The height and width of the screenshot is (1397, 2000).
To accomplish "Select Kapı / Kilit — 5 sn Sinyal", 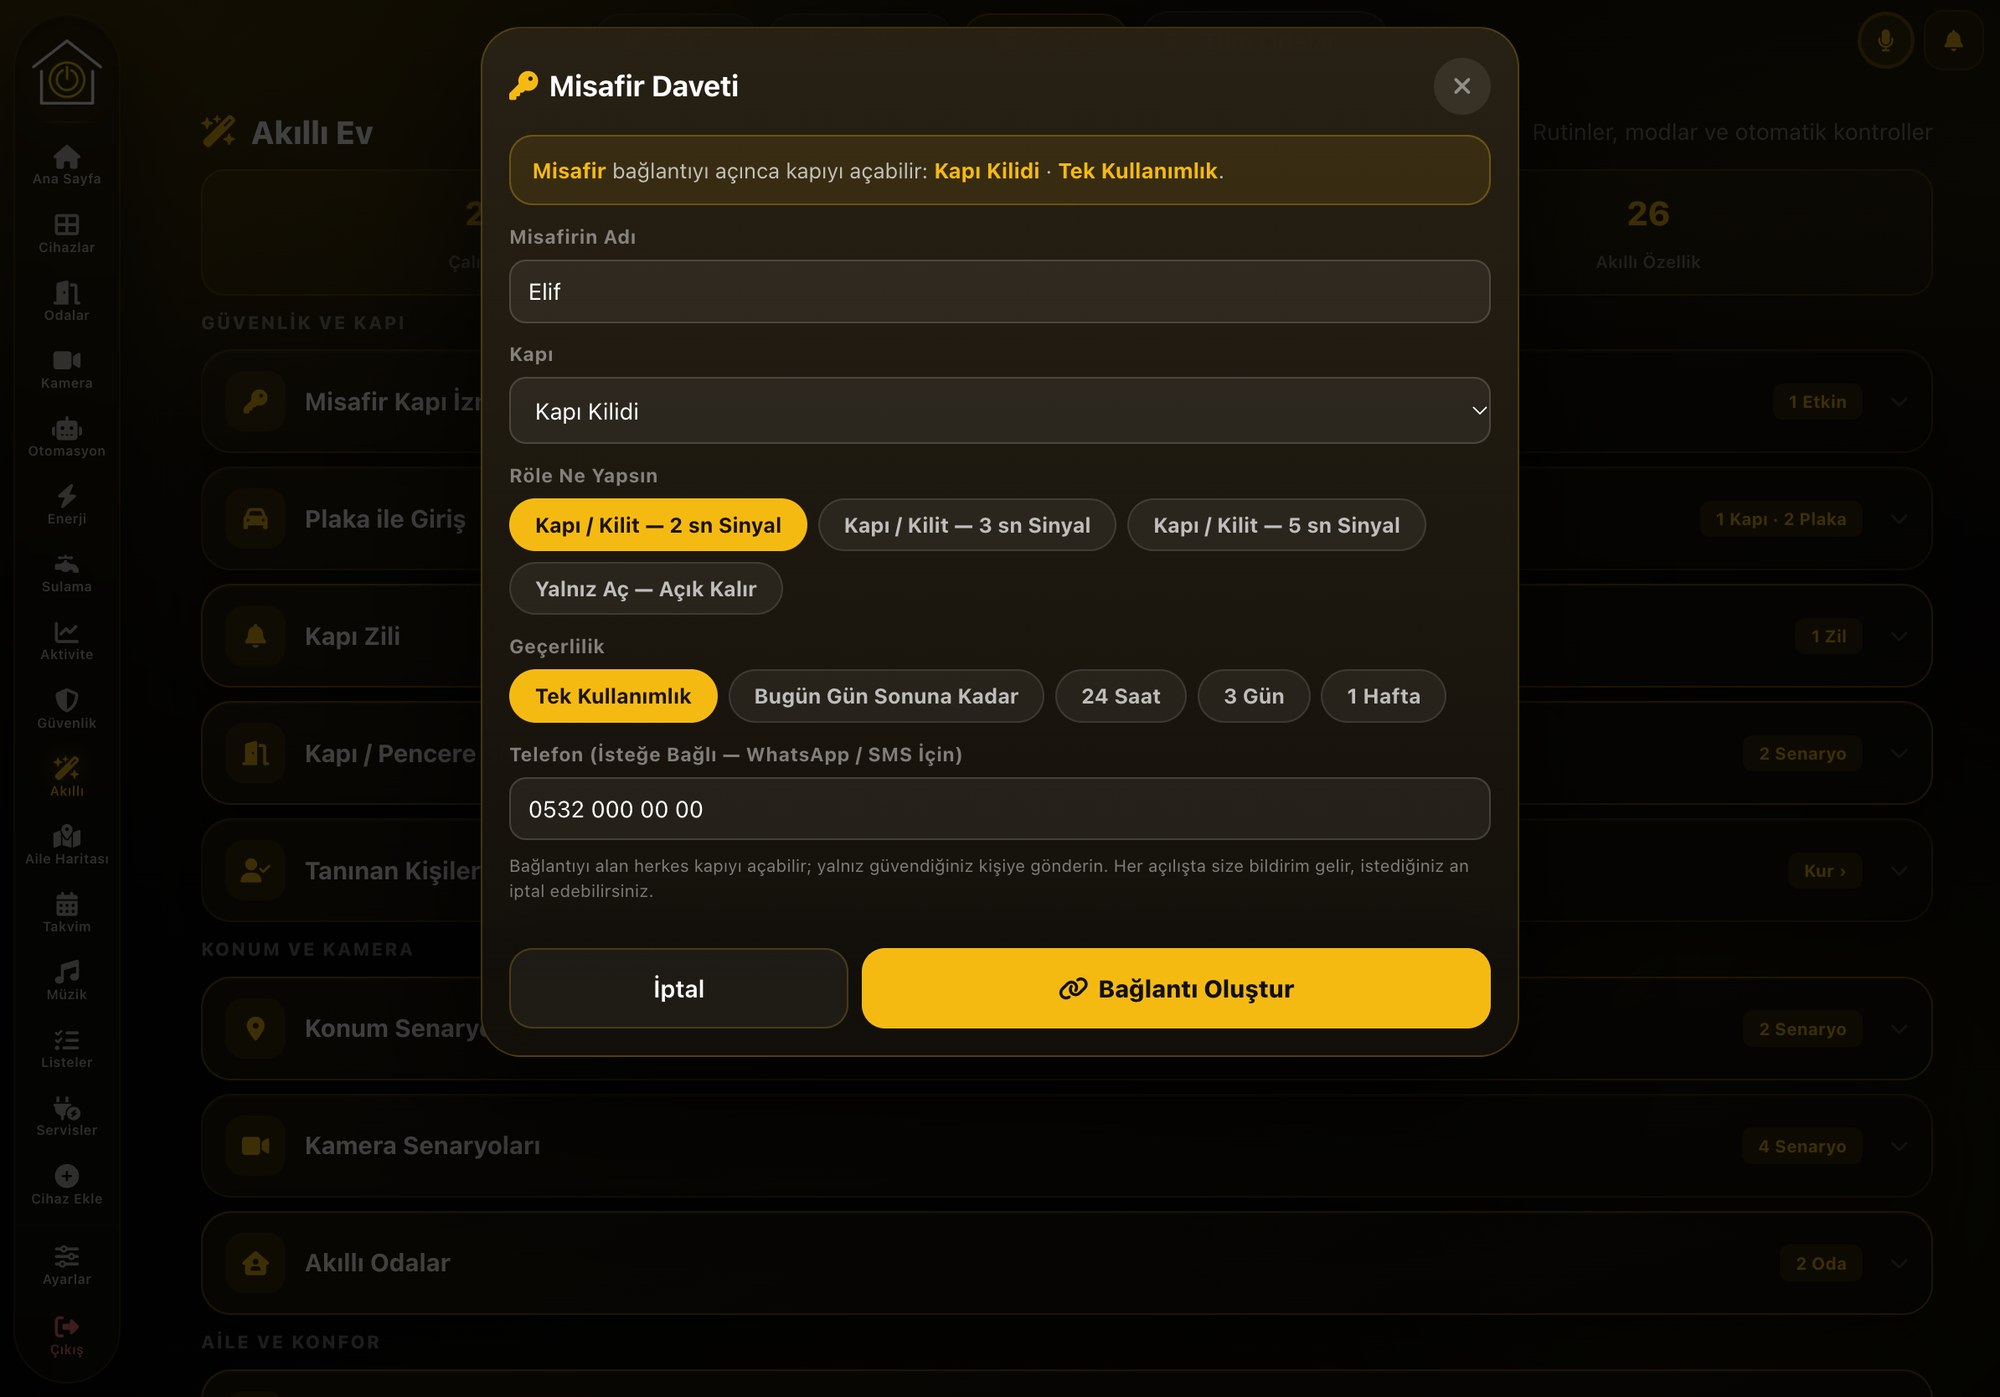I will click(x=1276, y=525).
